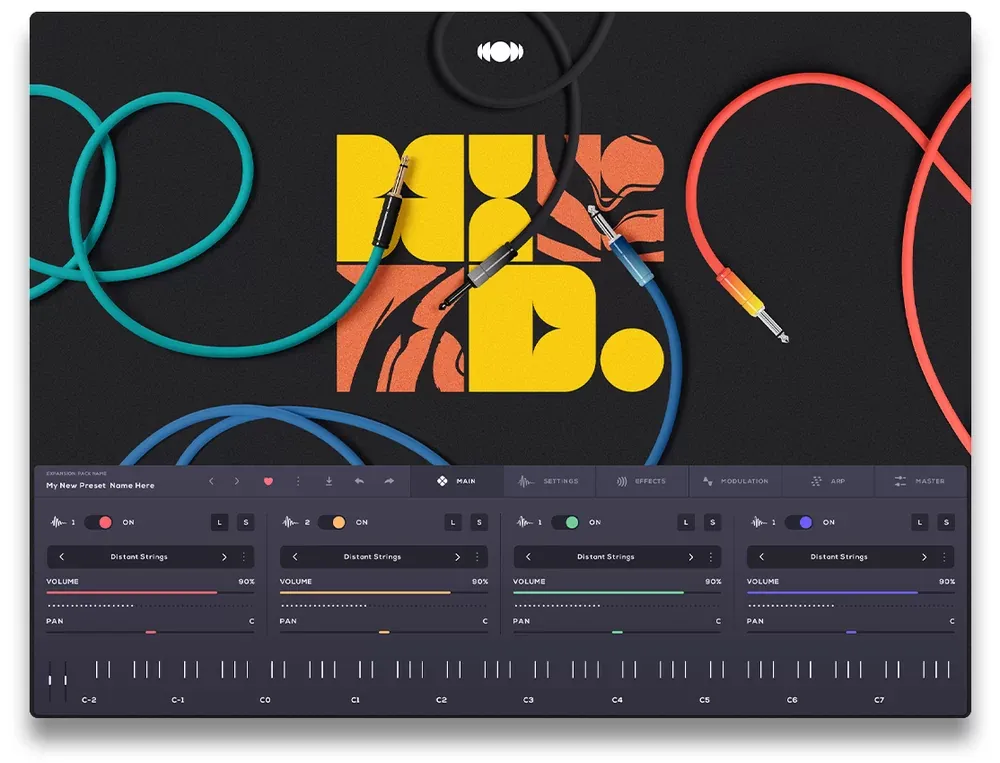This screenshot has width=1000, height=763.
Task: Switch to the ARP tab
Action: 828,481
